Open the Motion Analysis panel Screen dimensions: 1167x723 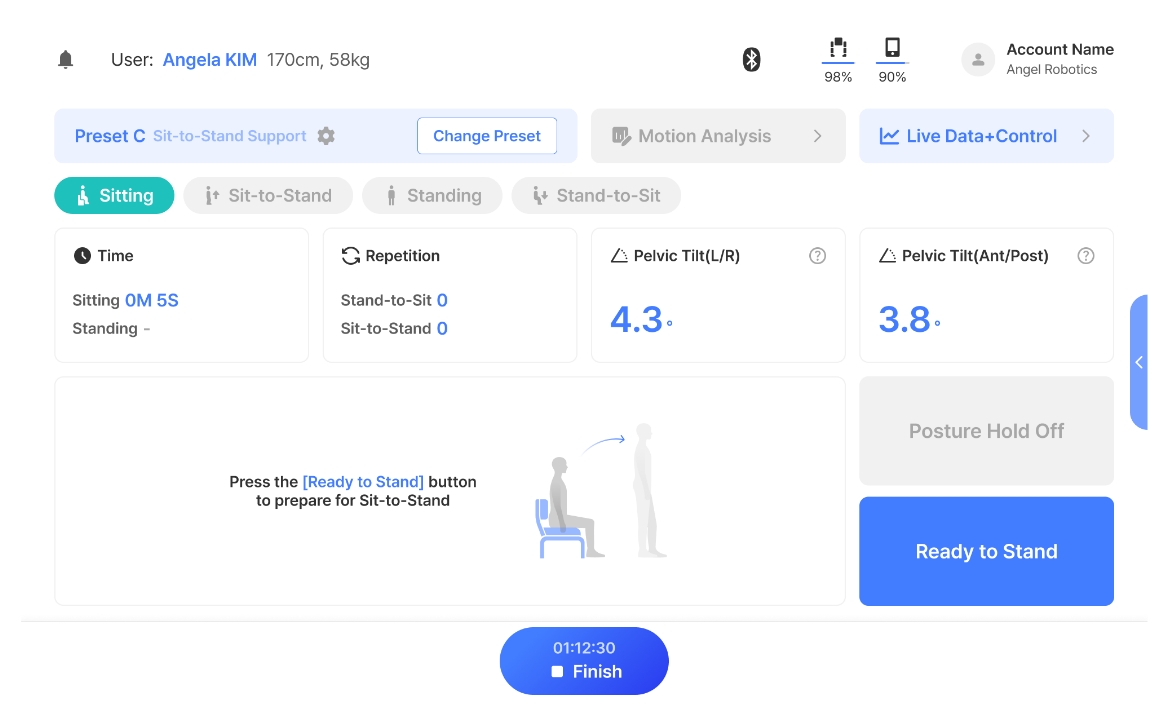tap(717, 136)
